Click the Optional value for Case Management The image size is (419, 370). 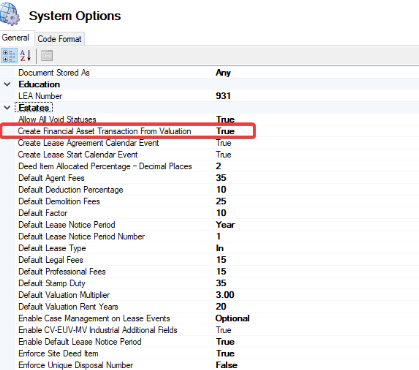[232, 319]
